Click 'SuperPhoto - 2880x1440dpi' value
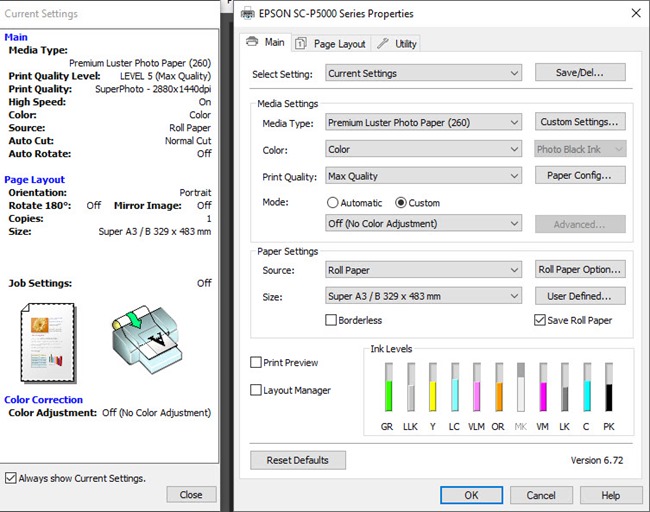Image resolution: width=650 pixels, height=512 pixels. point(153,89)
